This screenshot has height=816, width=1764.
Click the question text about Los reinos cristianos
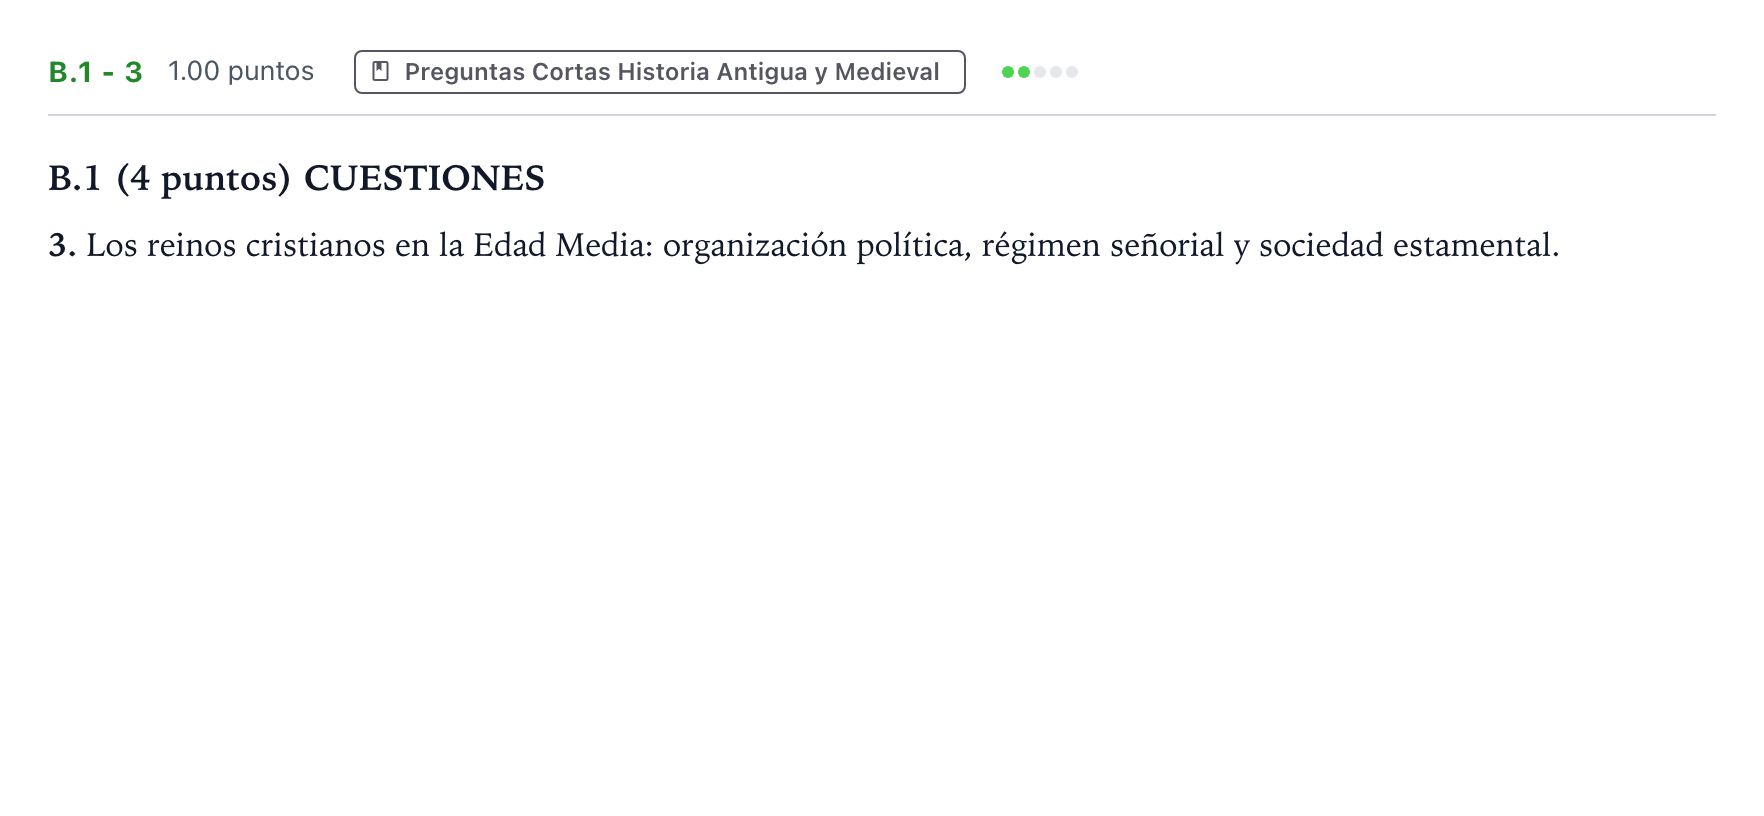(x=804, y=245)
